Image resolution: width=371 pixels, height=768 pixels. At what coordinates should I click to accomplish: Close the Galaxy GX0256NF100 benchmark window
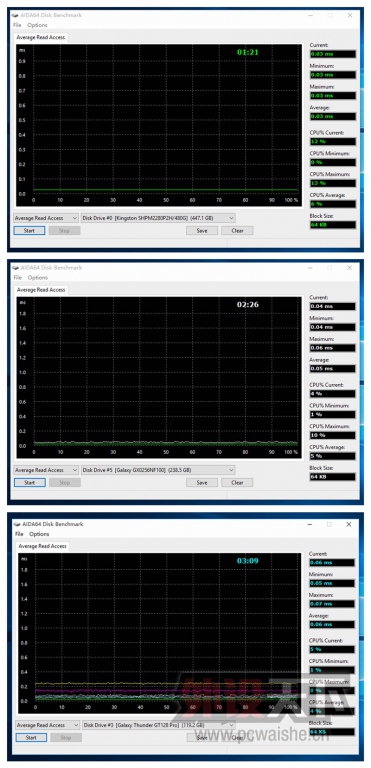350,268
